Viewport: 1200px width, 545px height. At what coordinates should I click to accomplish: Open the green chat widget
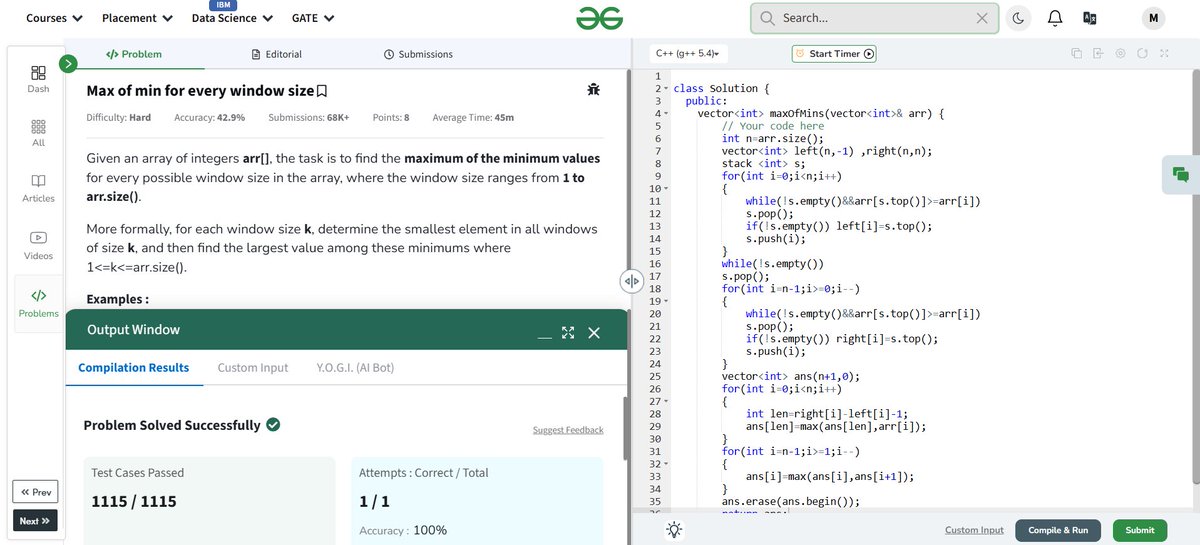(1181, 174)
